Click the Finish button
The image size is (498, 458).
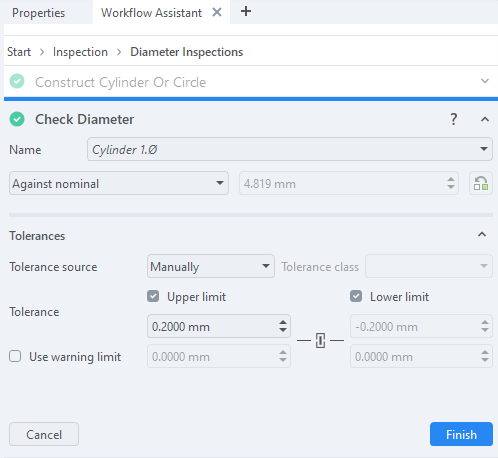(461, 434)
